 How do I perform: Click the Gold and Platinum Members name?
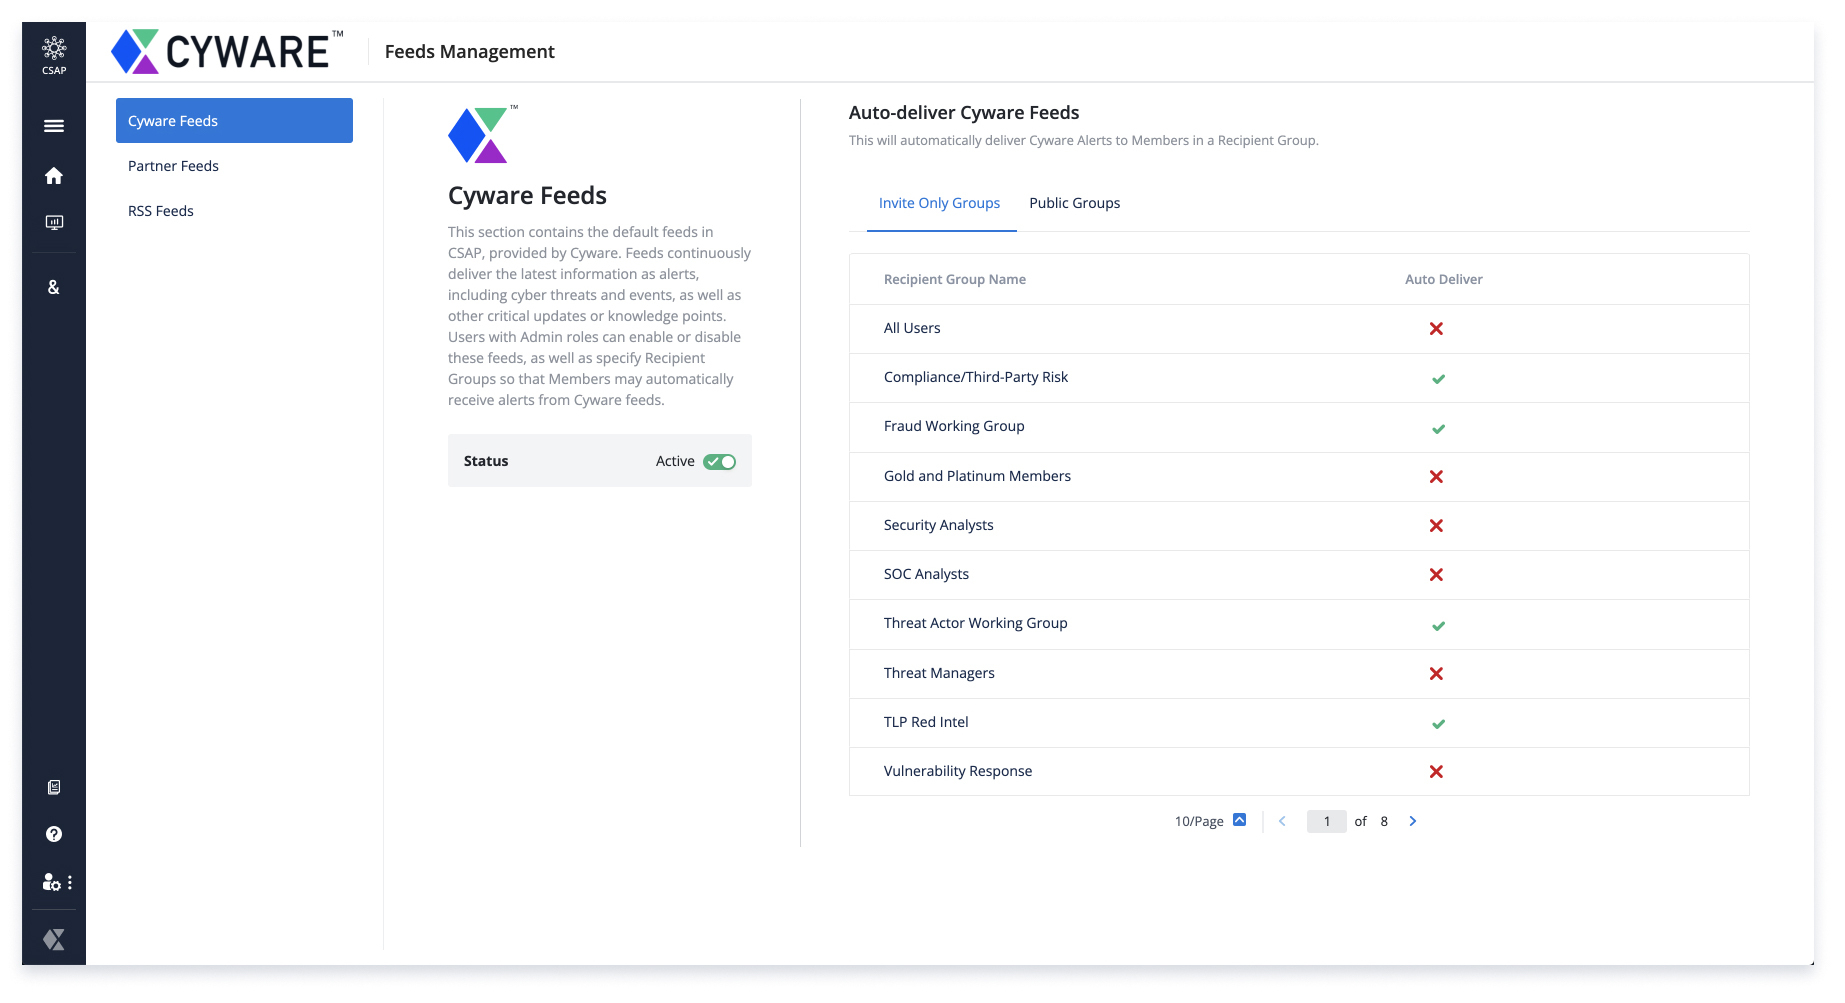tap(977, 476)
